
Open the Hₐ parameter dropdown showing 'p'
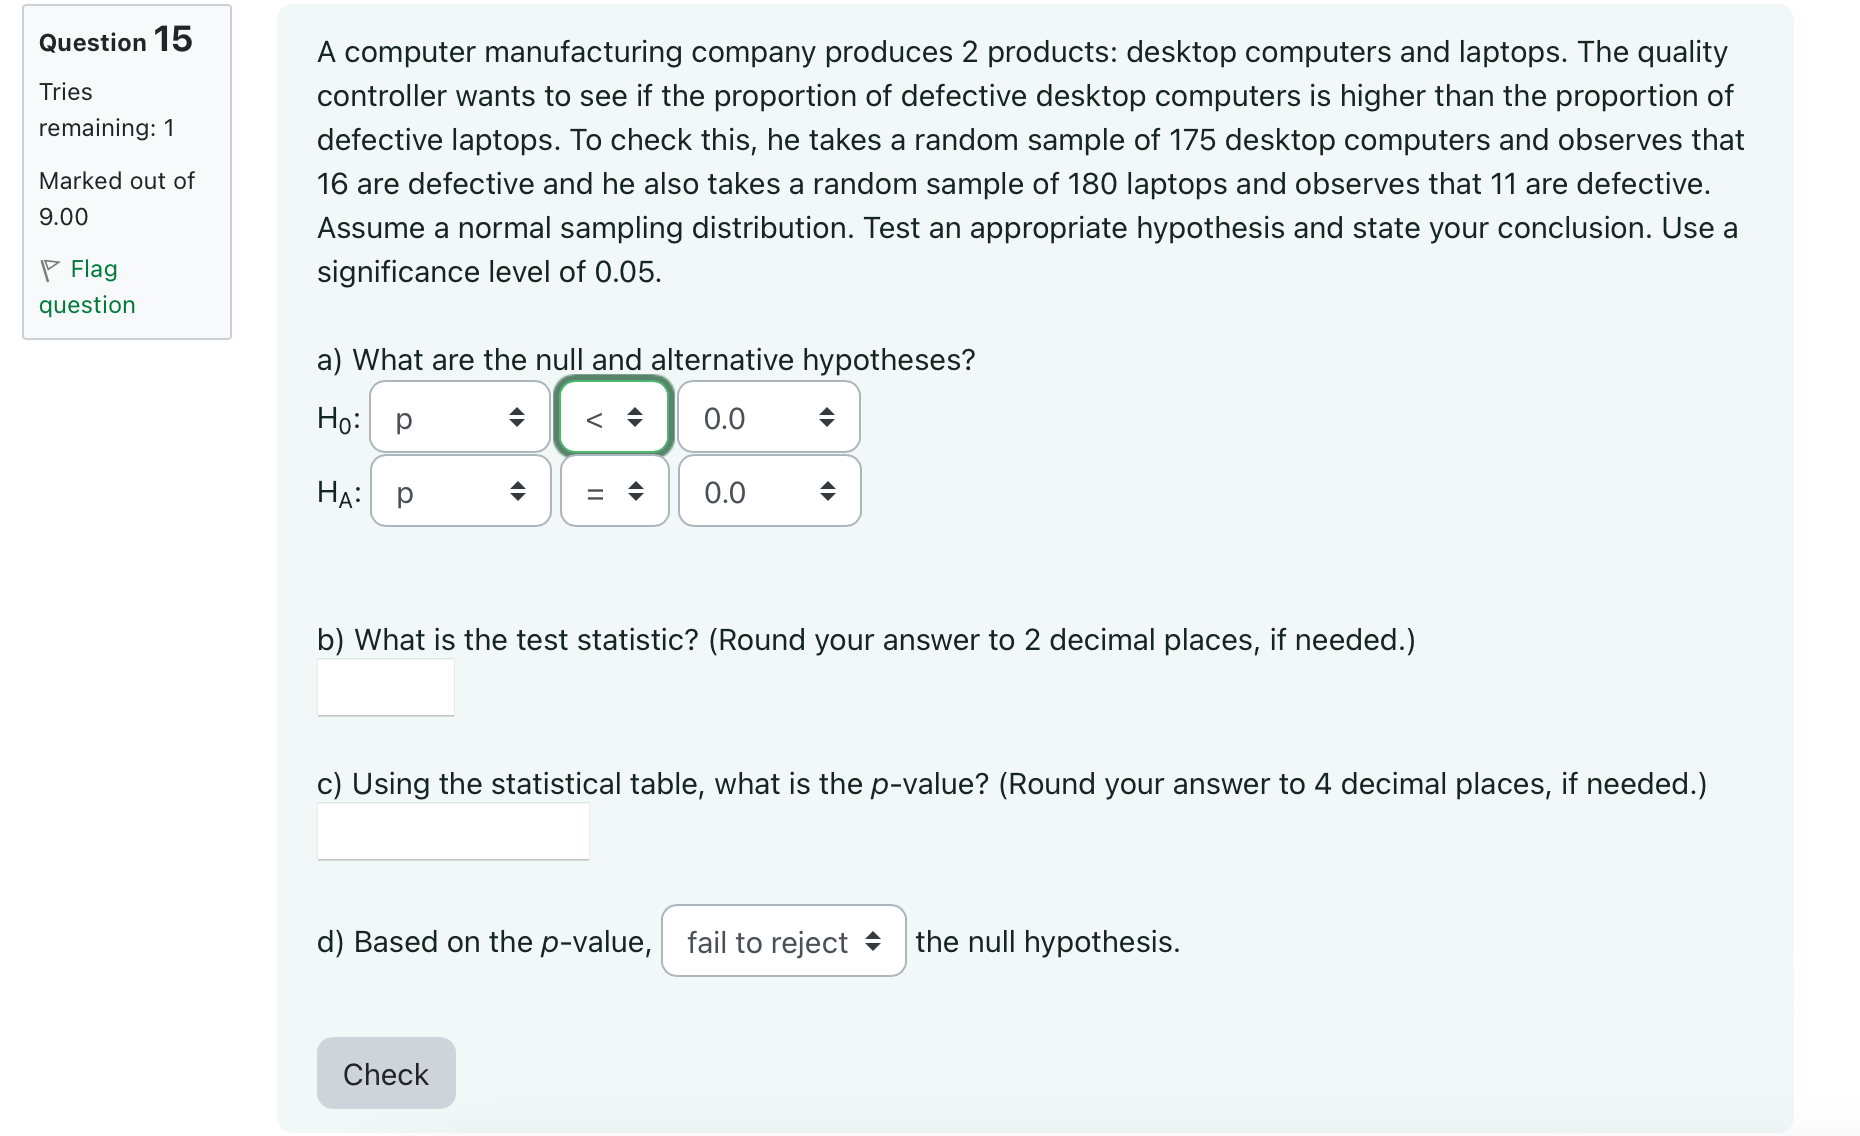(460, 491)
